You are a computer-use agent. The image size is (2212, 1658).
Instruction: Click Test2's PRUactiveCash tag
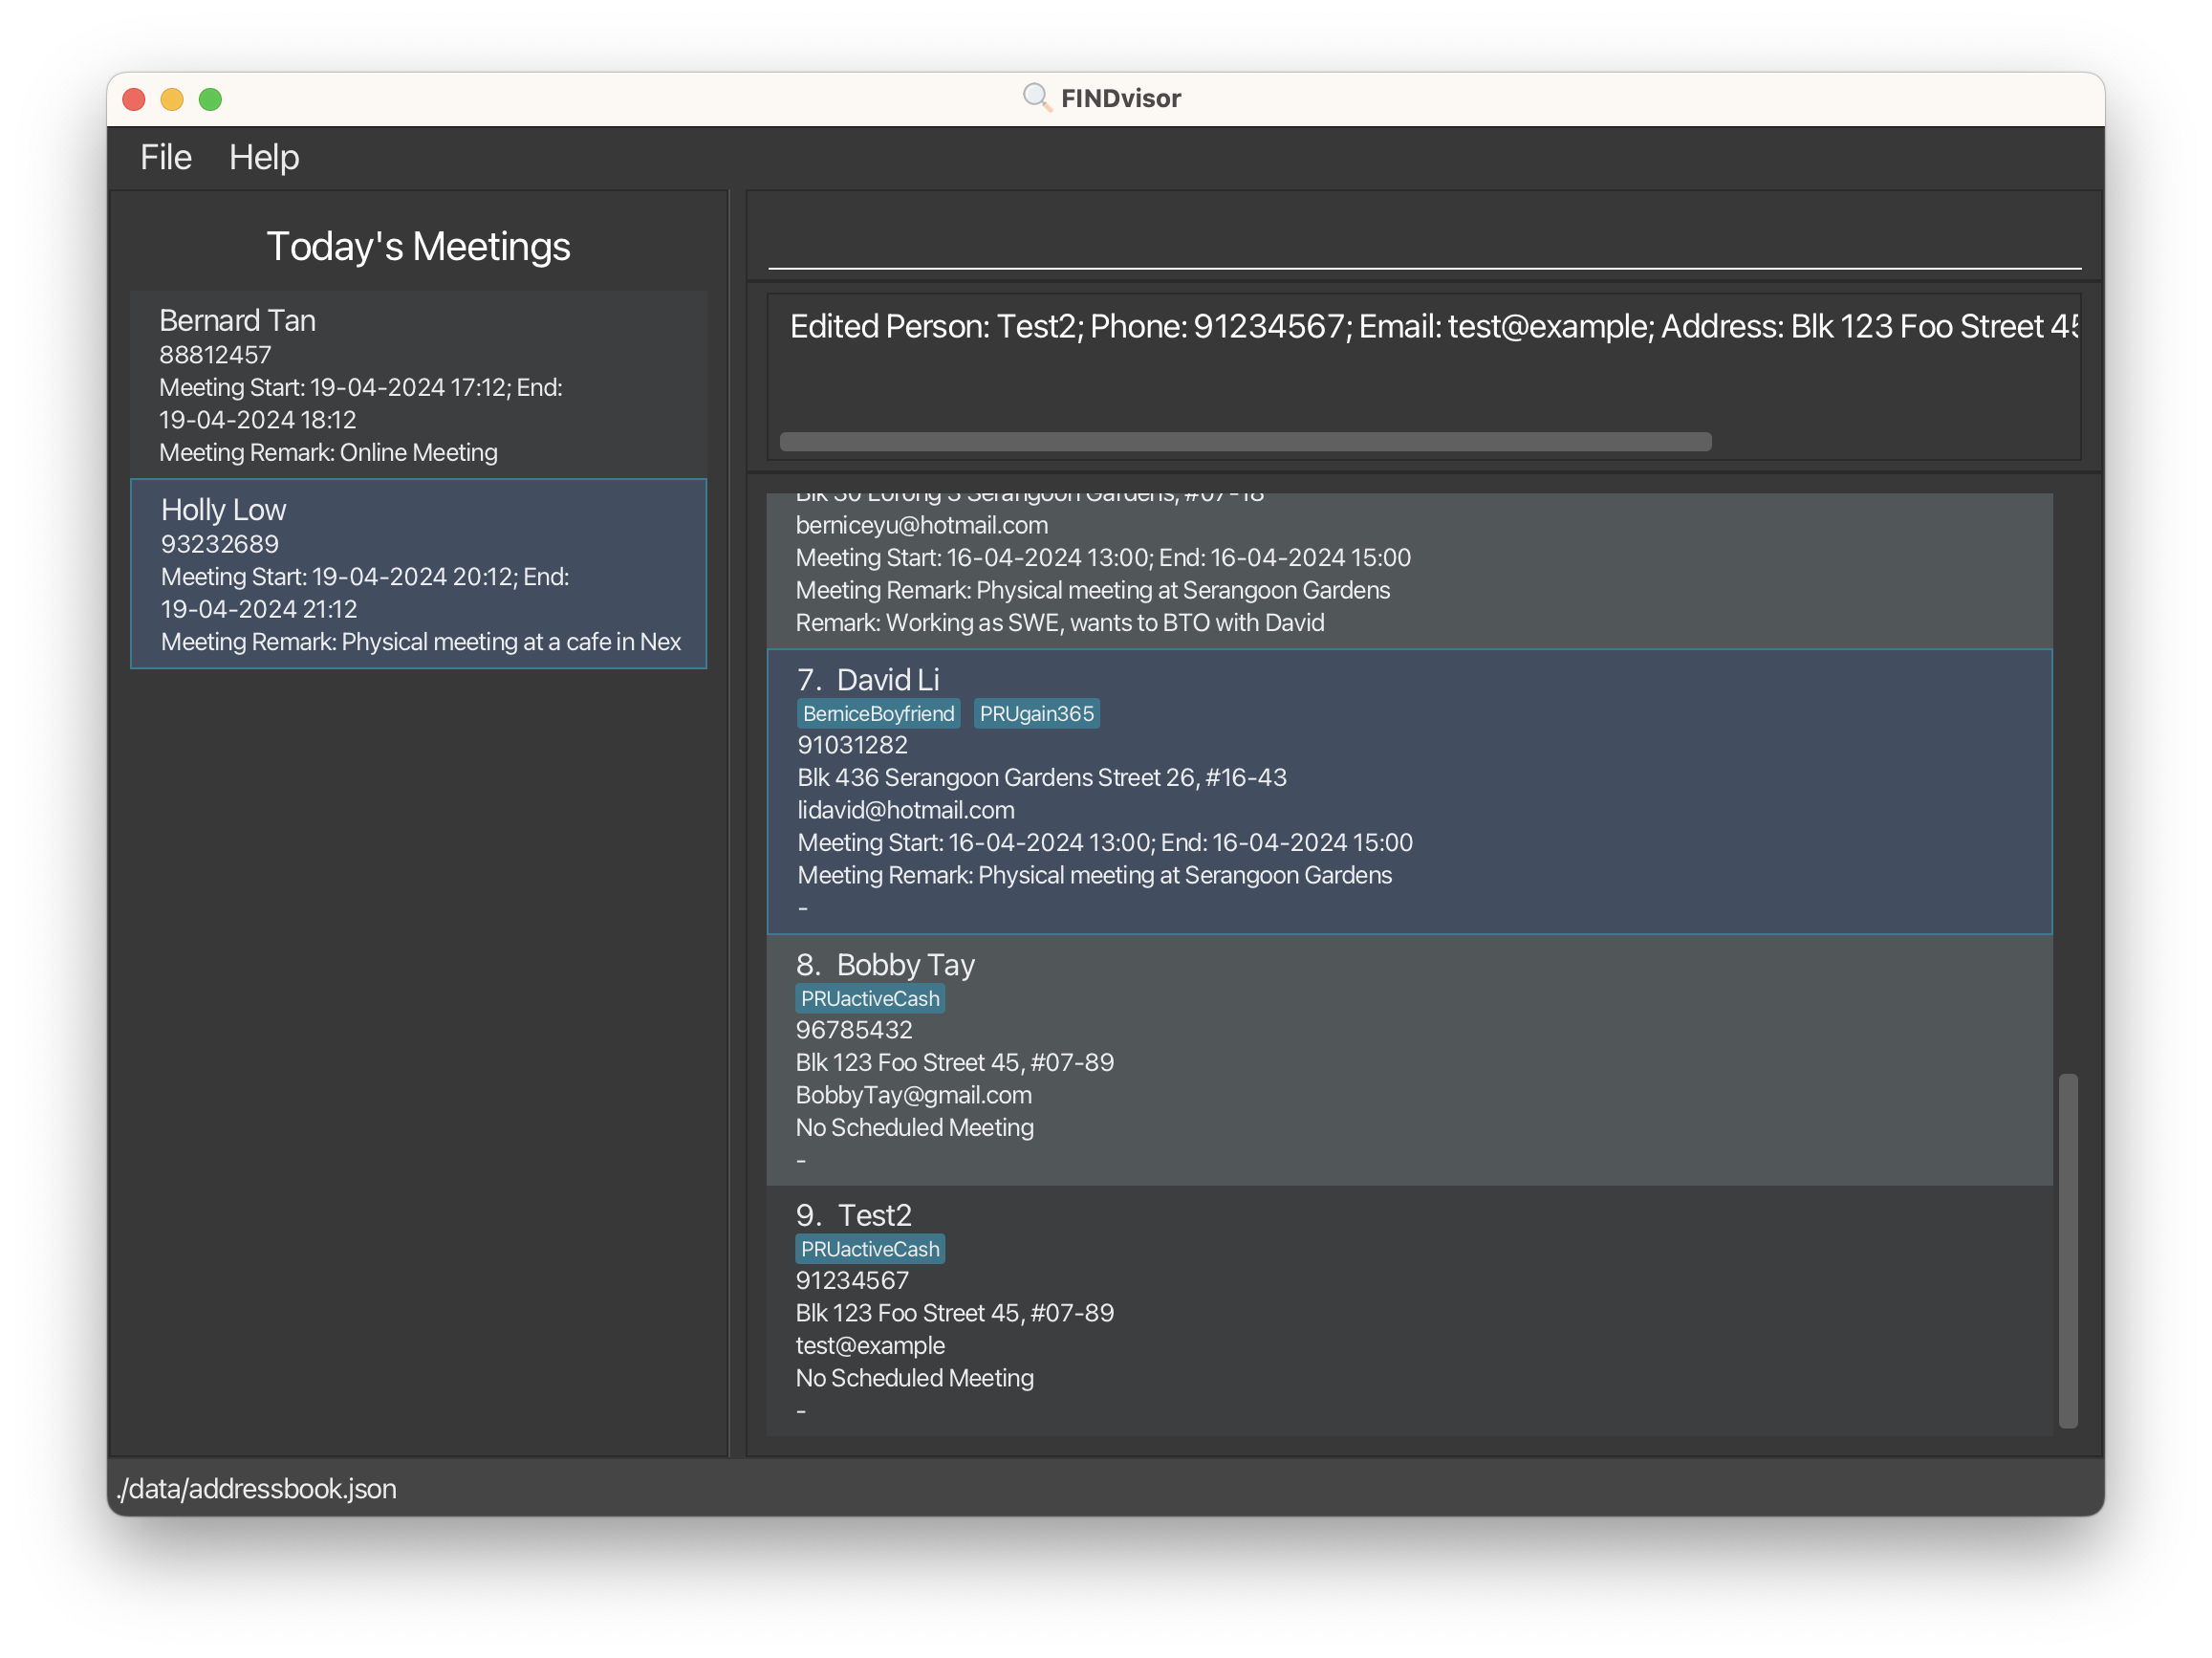(870, 1249)
